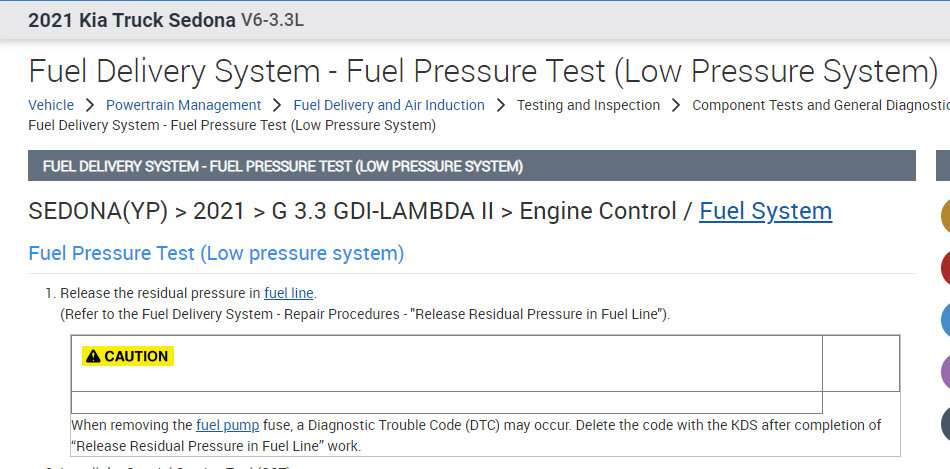
Task: Click the blue circle icon in right sidebar
Action: pos(945,320)
